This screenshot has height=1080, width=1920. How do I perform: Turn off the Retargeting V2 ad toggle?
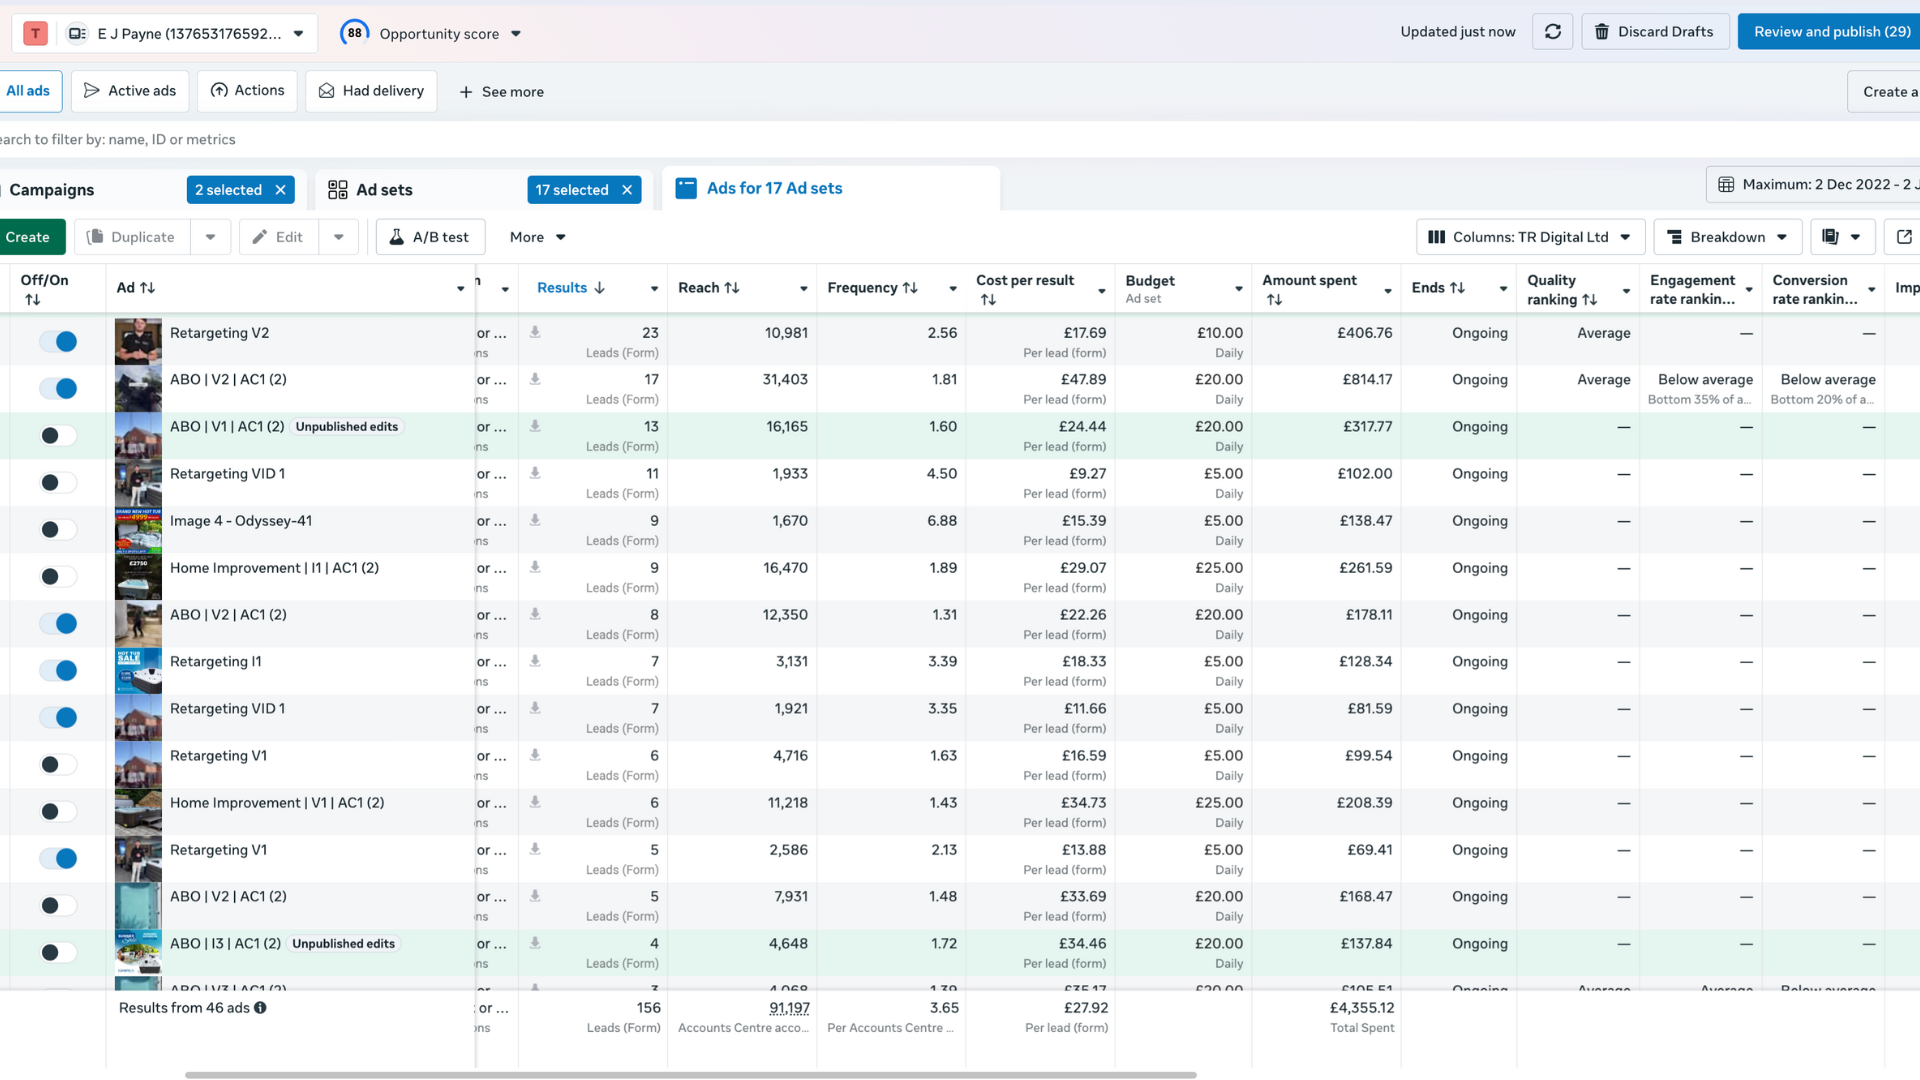[58, 342]
